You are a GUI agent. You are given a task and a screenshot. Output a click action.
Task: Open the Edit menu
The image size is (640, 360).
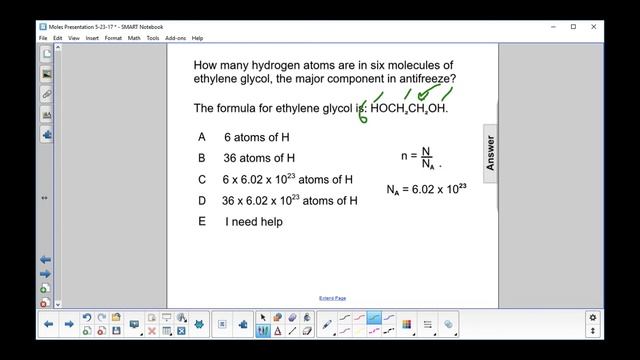point(58,38)
